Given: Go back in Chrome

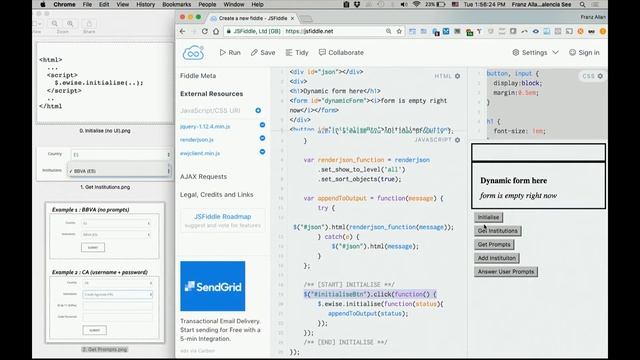Looking at the screenshot, I should [x=182, y=31].
